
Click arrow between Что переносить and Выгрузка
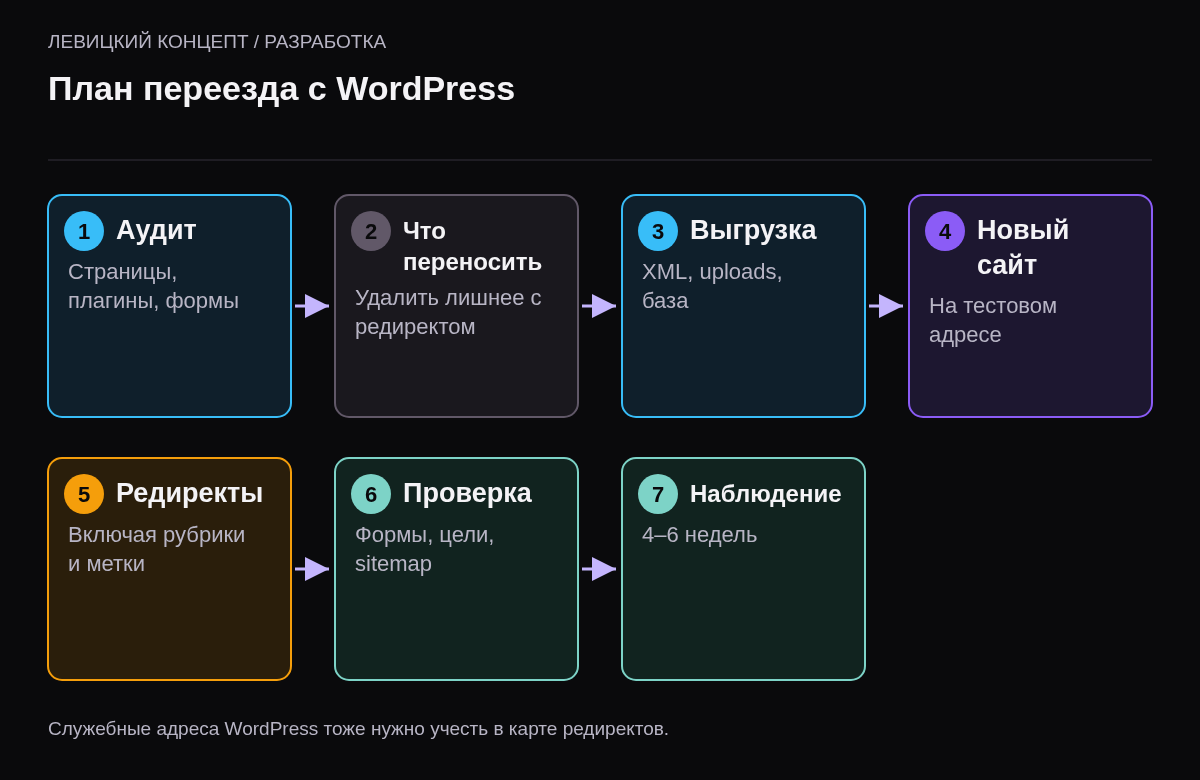coord(599,306)
